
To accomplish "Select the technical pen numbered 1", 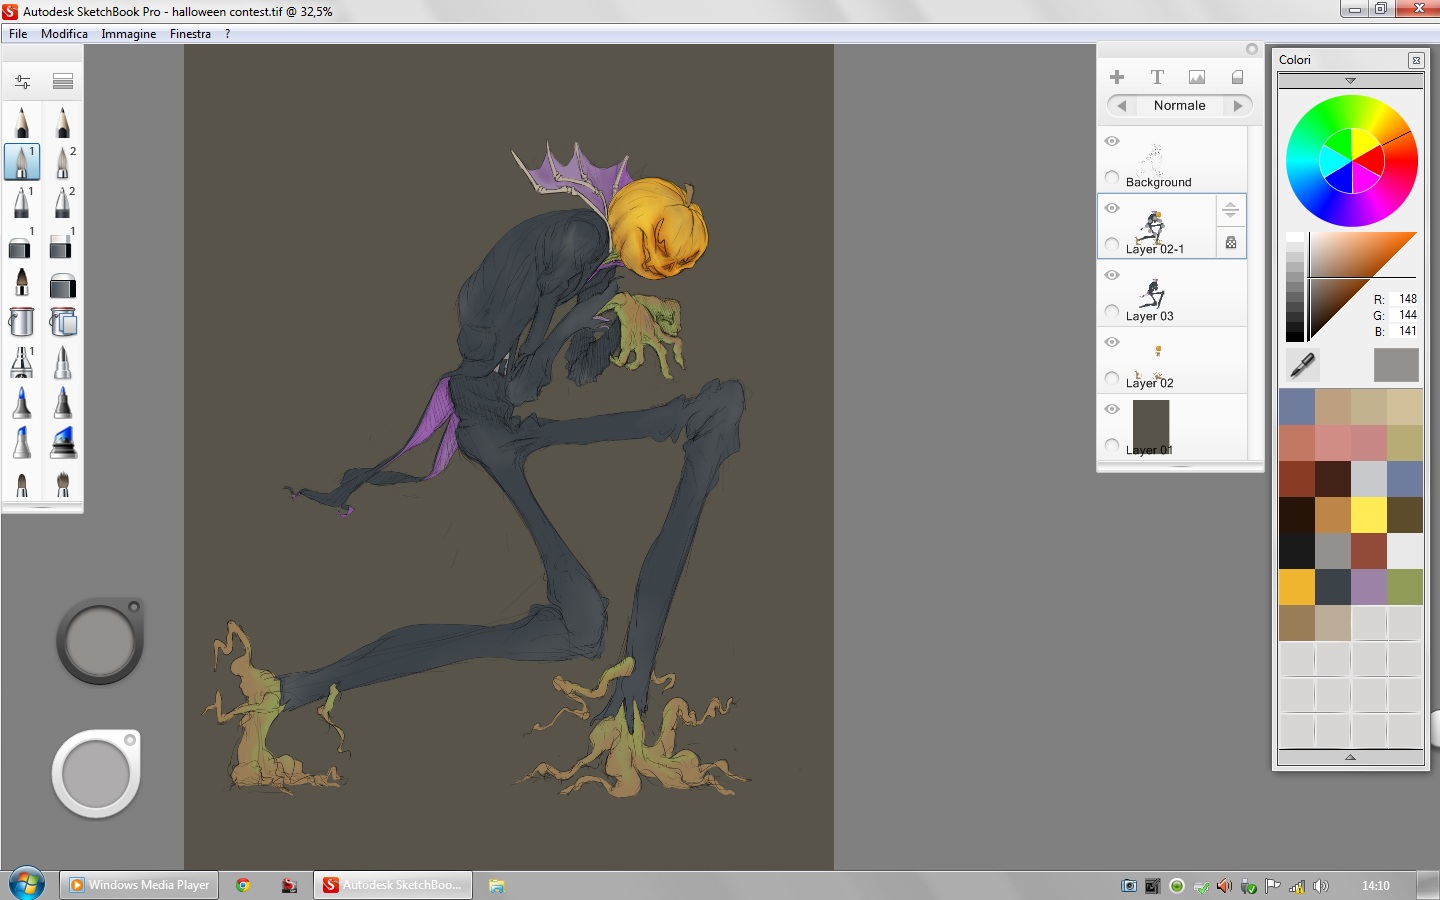I will [22, 362].
